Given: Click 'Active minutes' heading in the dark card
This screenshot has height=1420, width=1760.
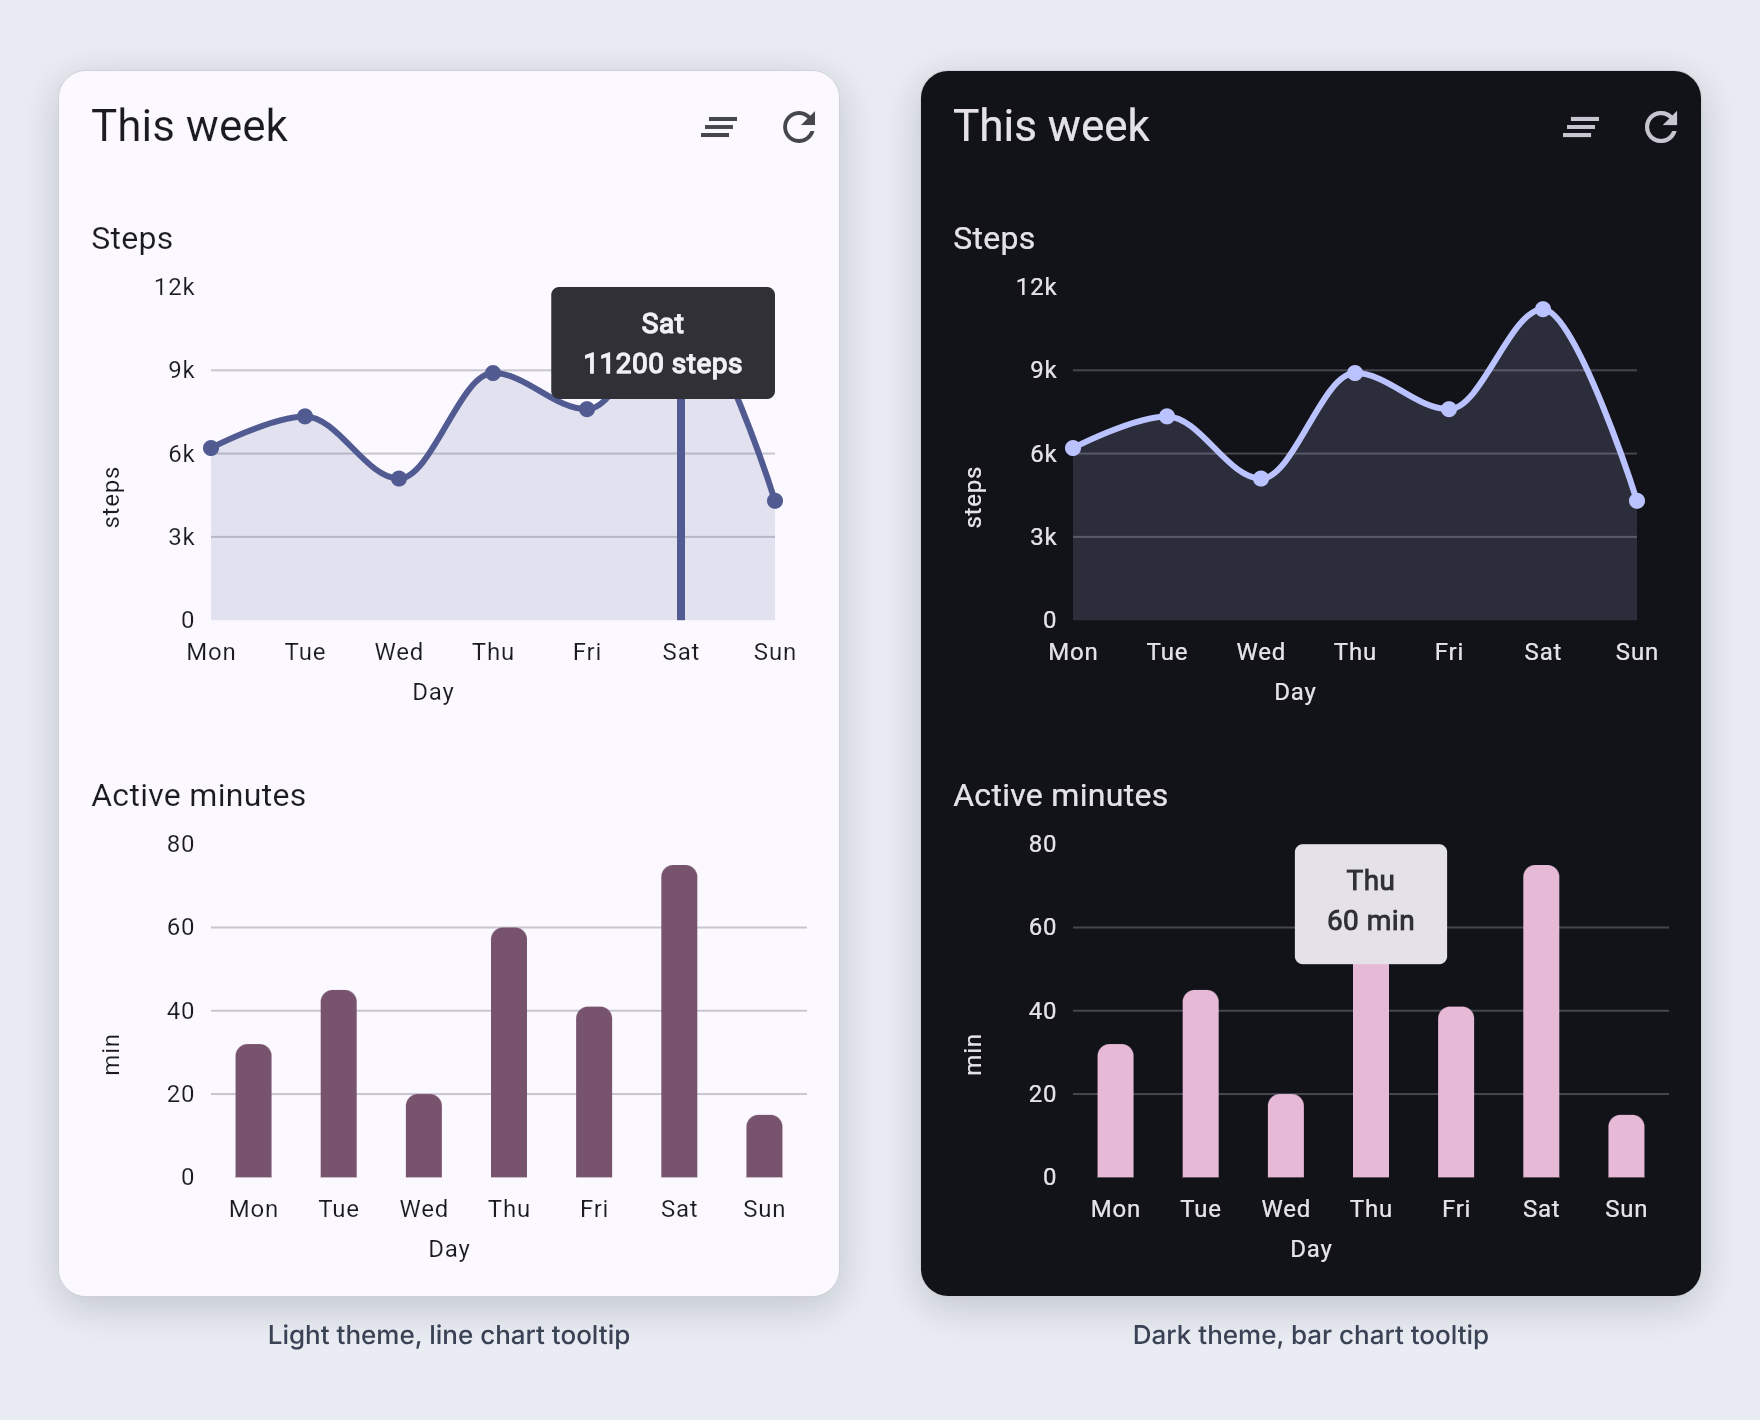Looking at the screenshot, I should 1060,795.
